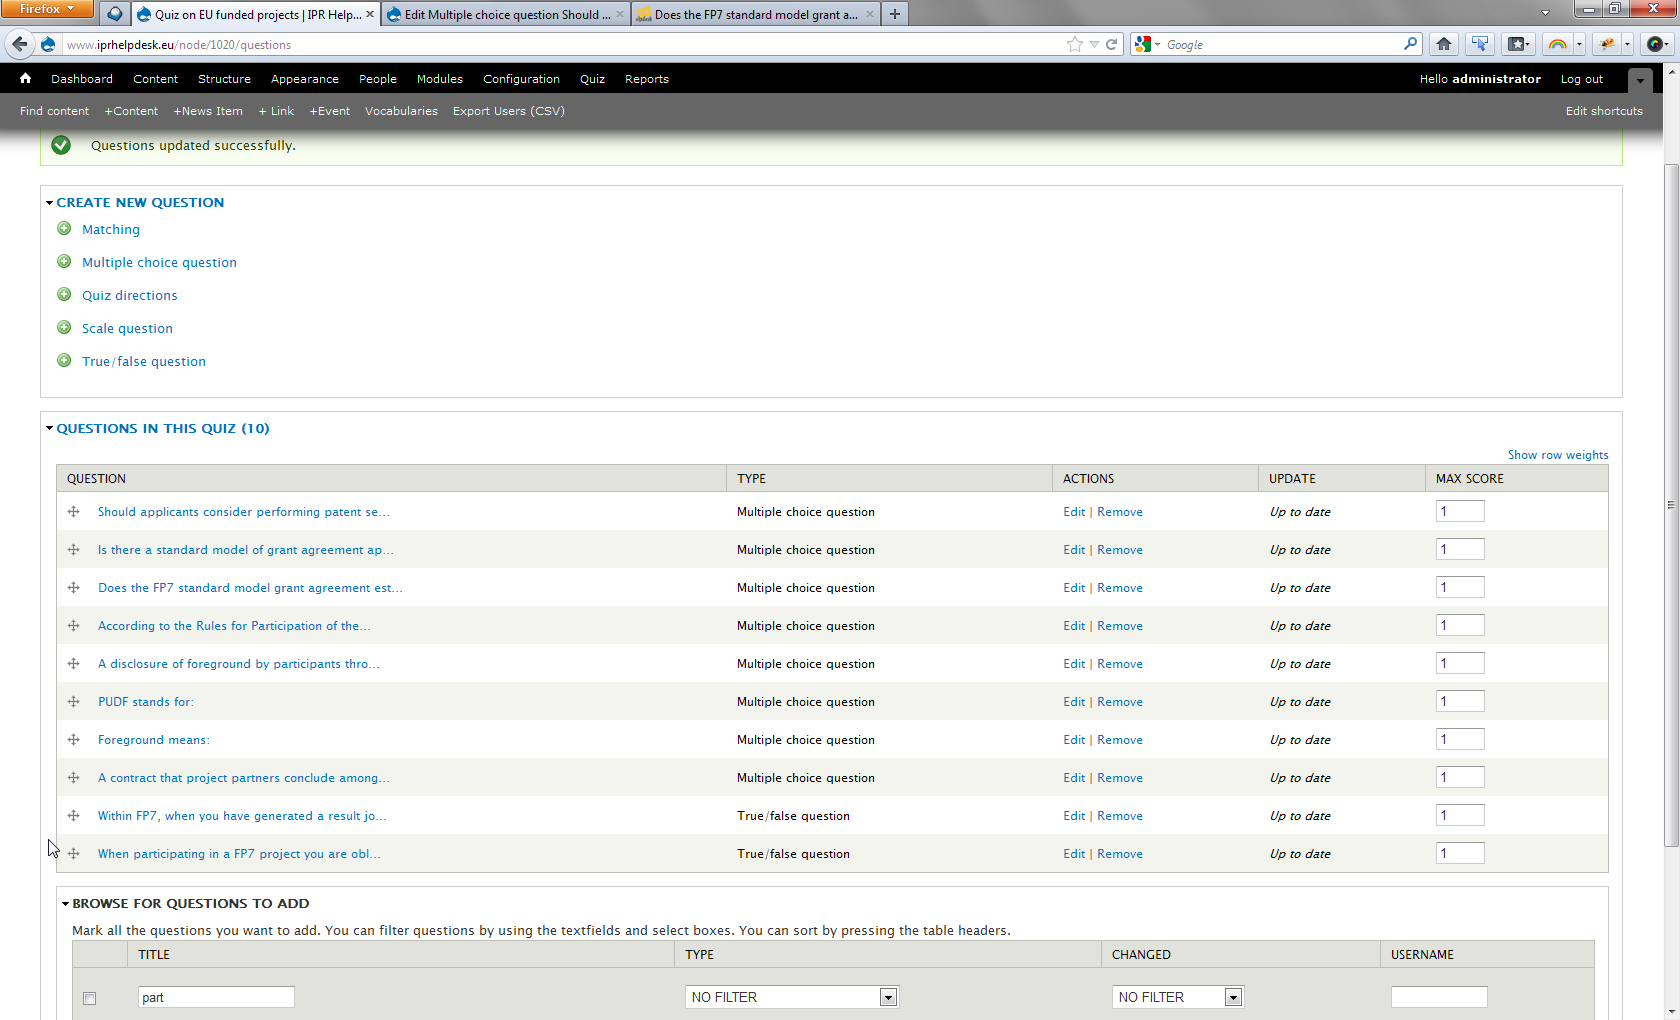Click the Edit shortcuts link
Screen dimensions: 1680x1020
pyautogui.click(x=1604, y=111)
